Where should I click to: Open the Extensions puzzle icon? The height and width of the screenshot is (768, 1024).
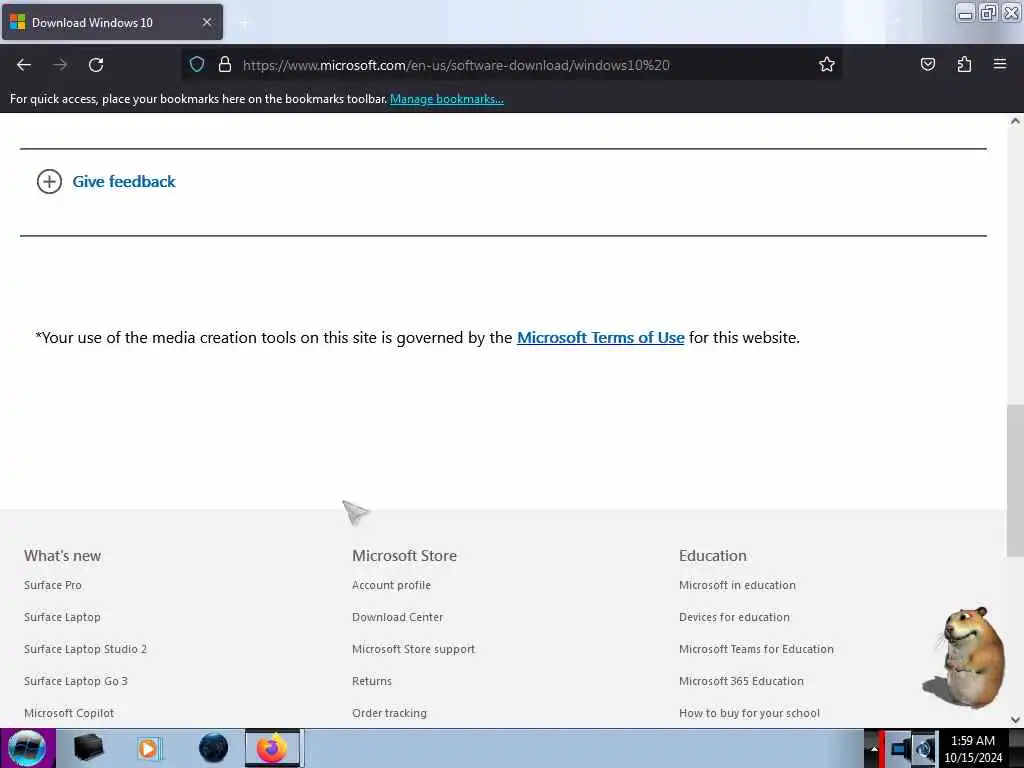tap(964, 64)
